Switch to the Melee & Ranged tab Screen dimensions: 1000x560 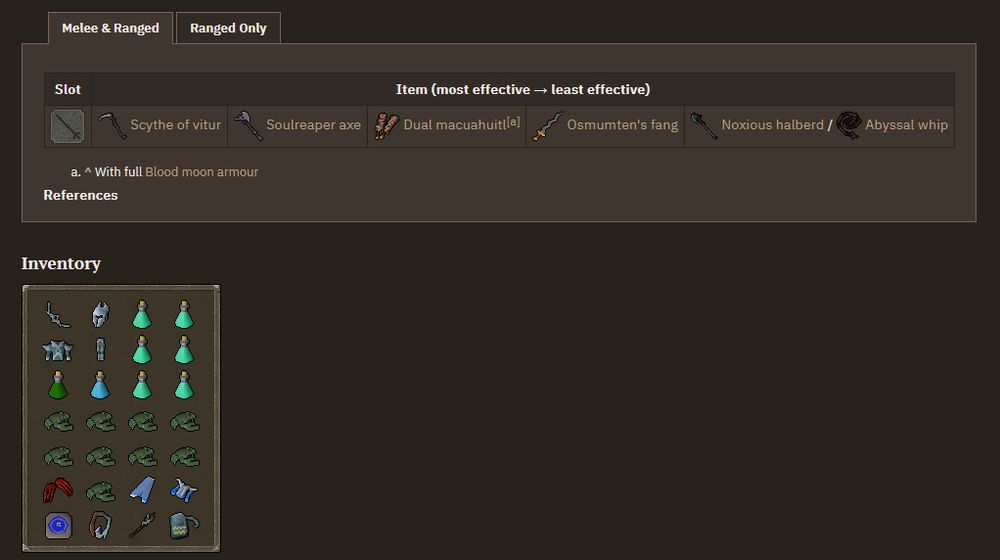click(110, 28)
